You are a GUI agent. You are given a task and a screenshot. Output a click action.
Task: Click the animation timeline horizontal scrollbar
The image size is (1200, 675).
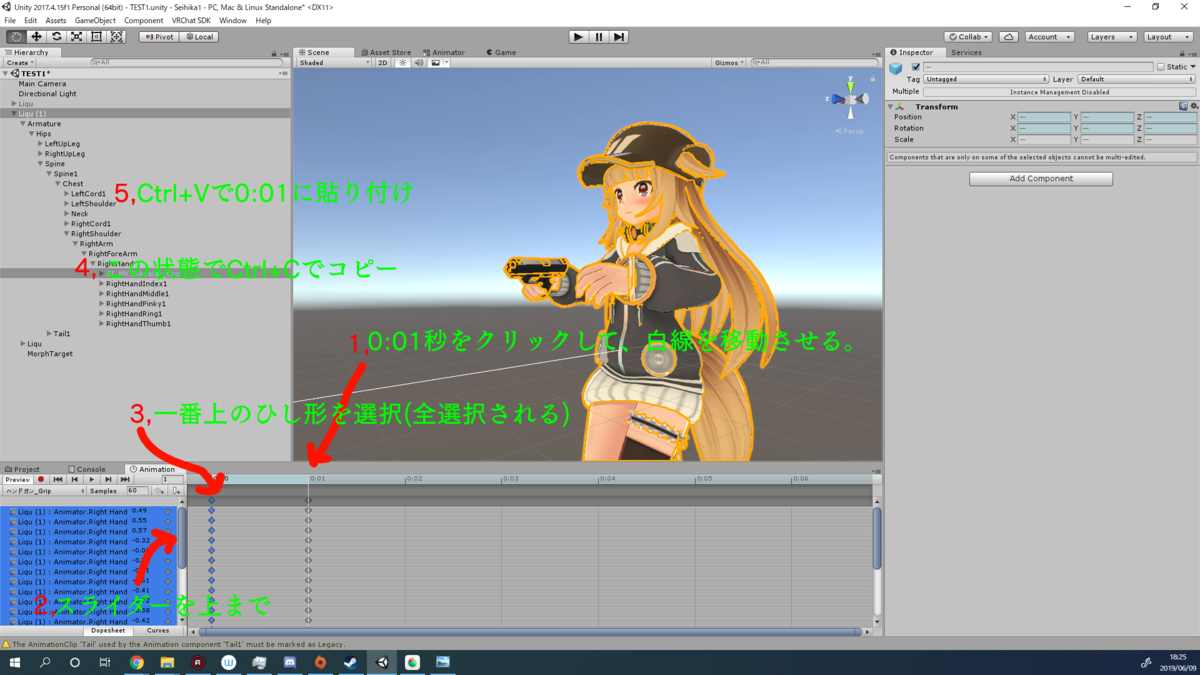pyautogui.click(x=530, y=632)
